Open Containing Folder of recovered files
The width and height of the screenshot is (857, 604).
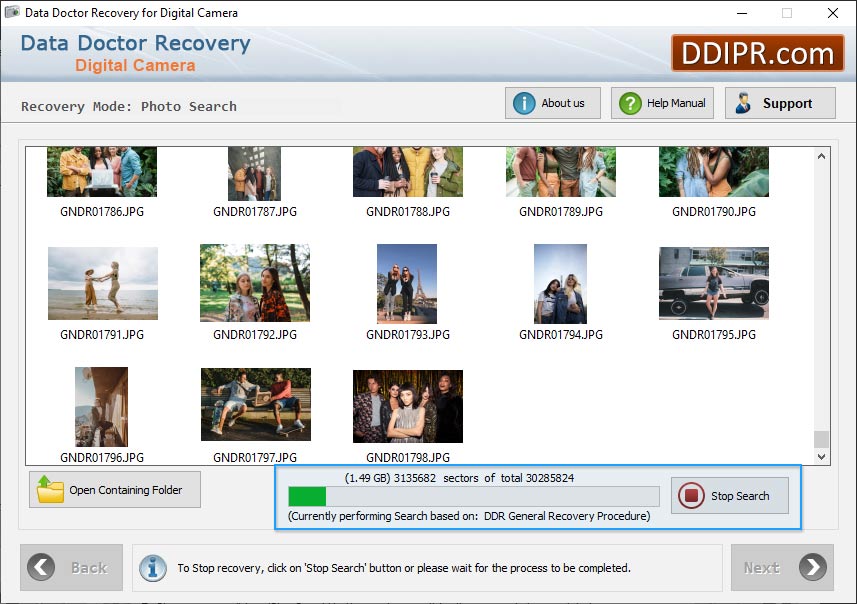pyautogui.click(x=115, y=489)
